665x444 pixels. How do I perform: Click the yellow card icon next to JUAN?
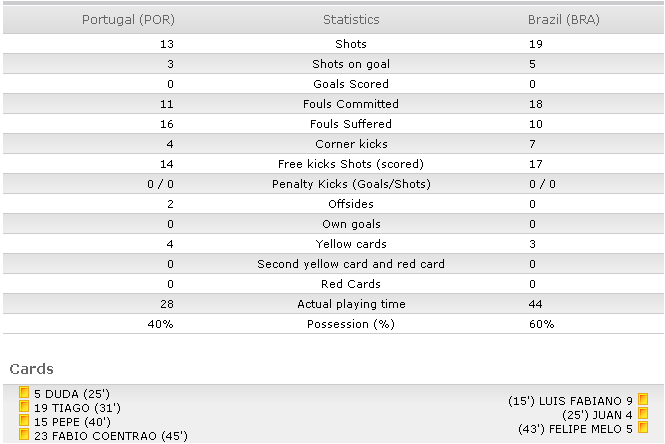tap(643, 413)
